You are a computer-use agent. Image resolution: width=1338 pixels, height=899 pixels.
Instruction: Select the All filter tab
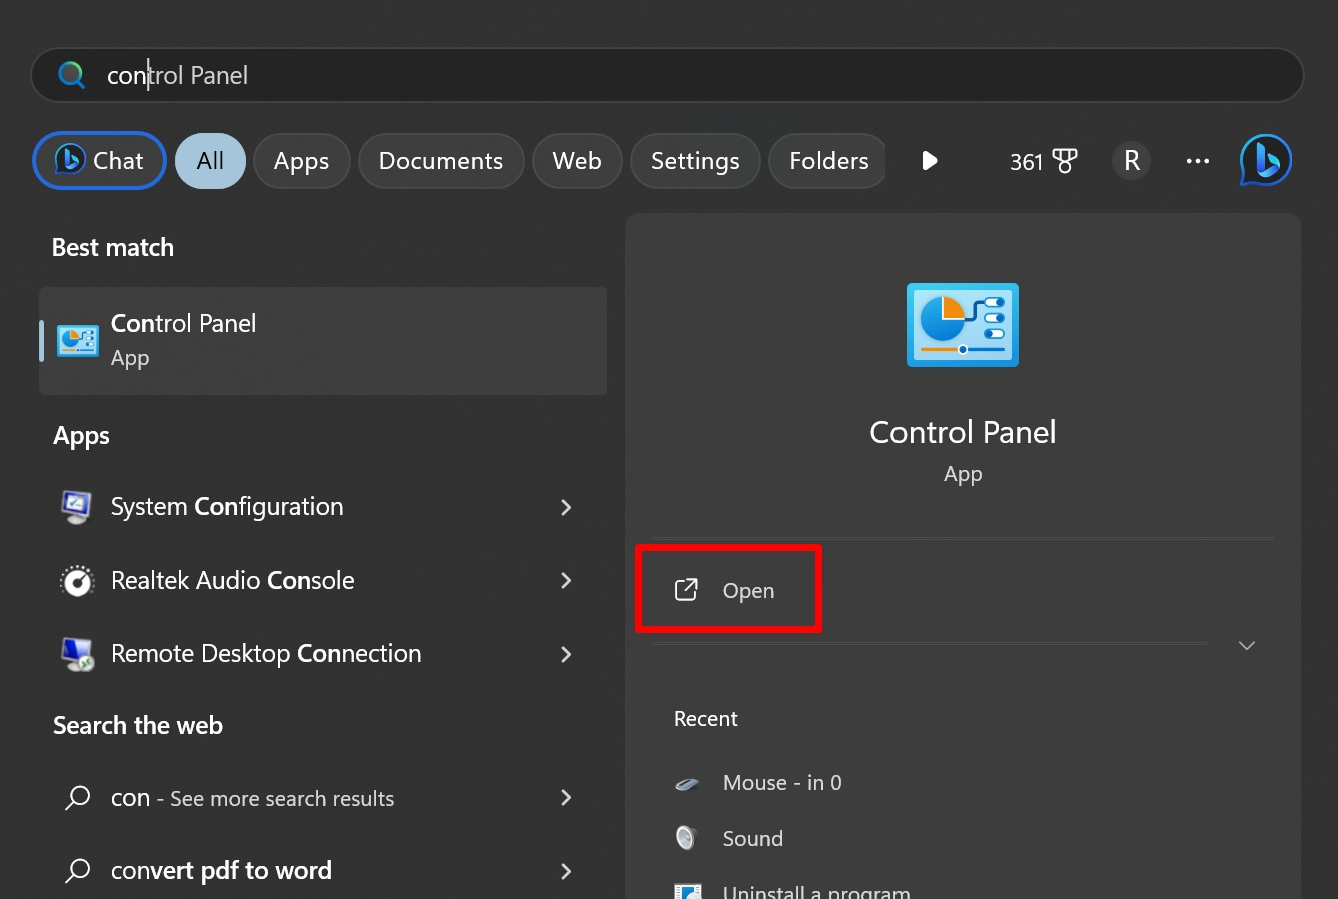[210, 161]
